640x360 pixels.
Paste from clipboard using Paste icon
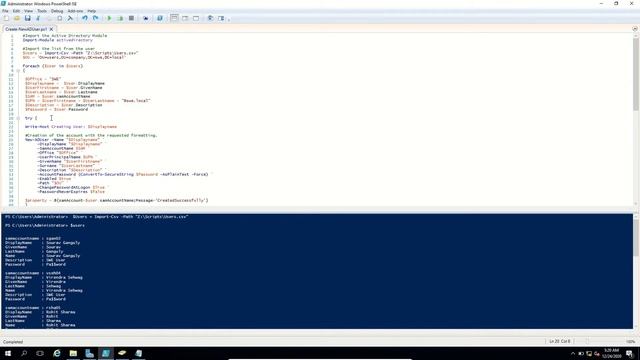[x=60, y=18]
